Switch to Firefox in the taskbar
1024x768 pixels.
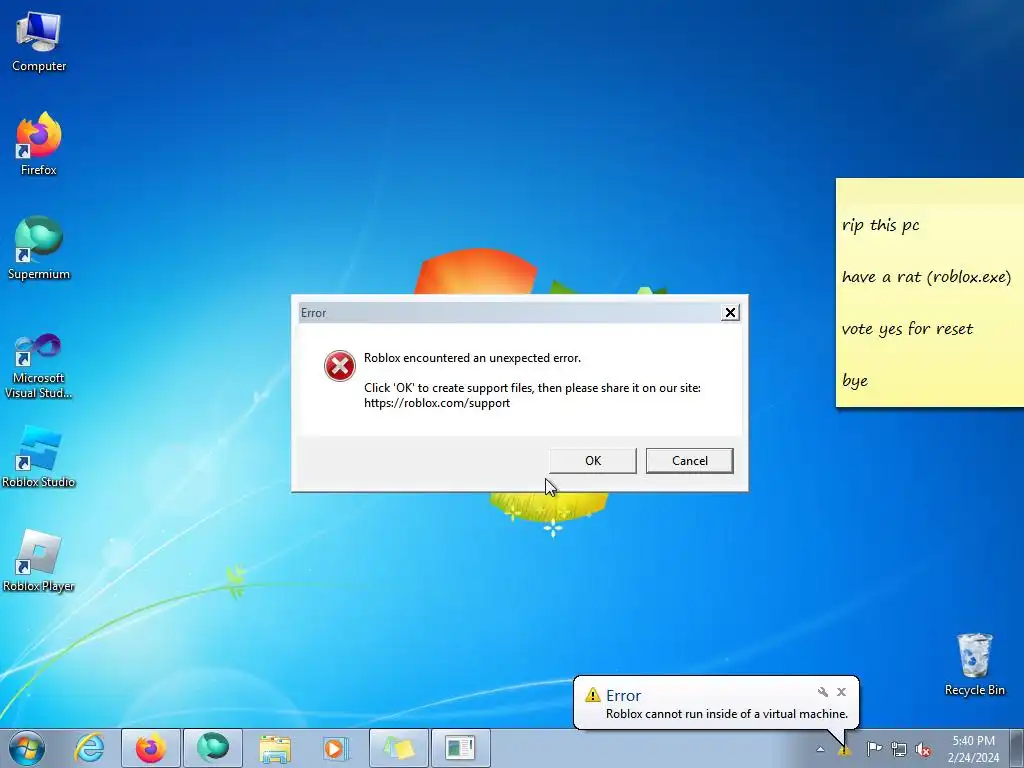[x=151, y=748]
